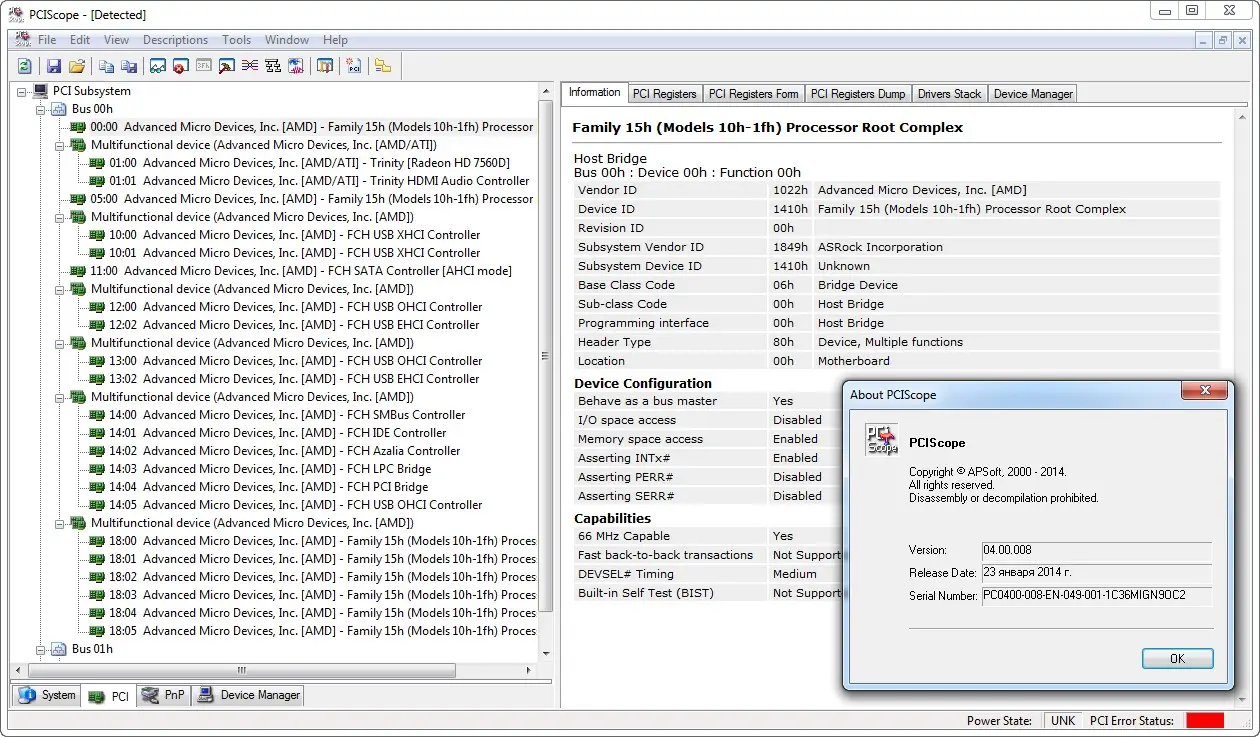Collapse the Bus 00h tree node
The height and width of the screenshot is (737, 1260).
(x=41, y=109)
